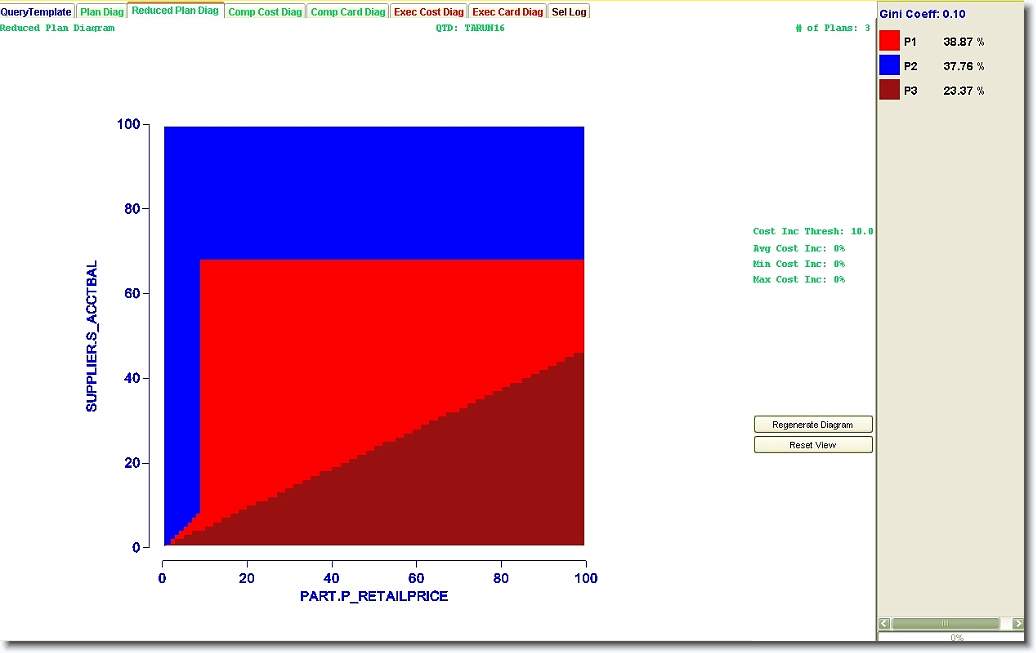Select the Reduced Plan Diag tab
The image size is (1036, 653).
[x=175, y=11]
